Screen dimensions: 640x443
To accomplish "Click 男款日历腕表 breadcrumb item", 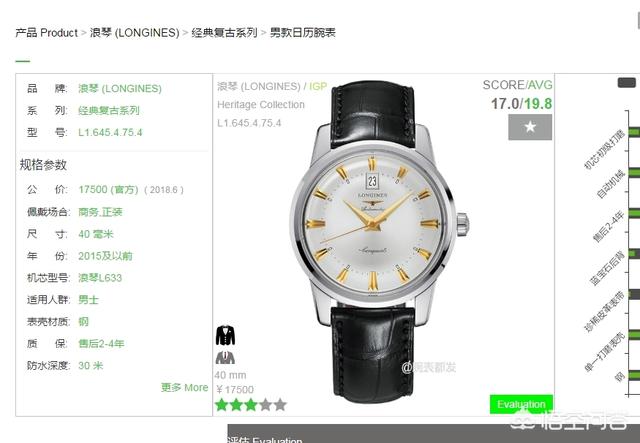I will 303,33.
